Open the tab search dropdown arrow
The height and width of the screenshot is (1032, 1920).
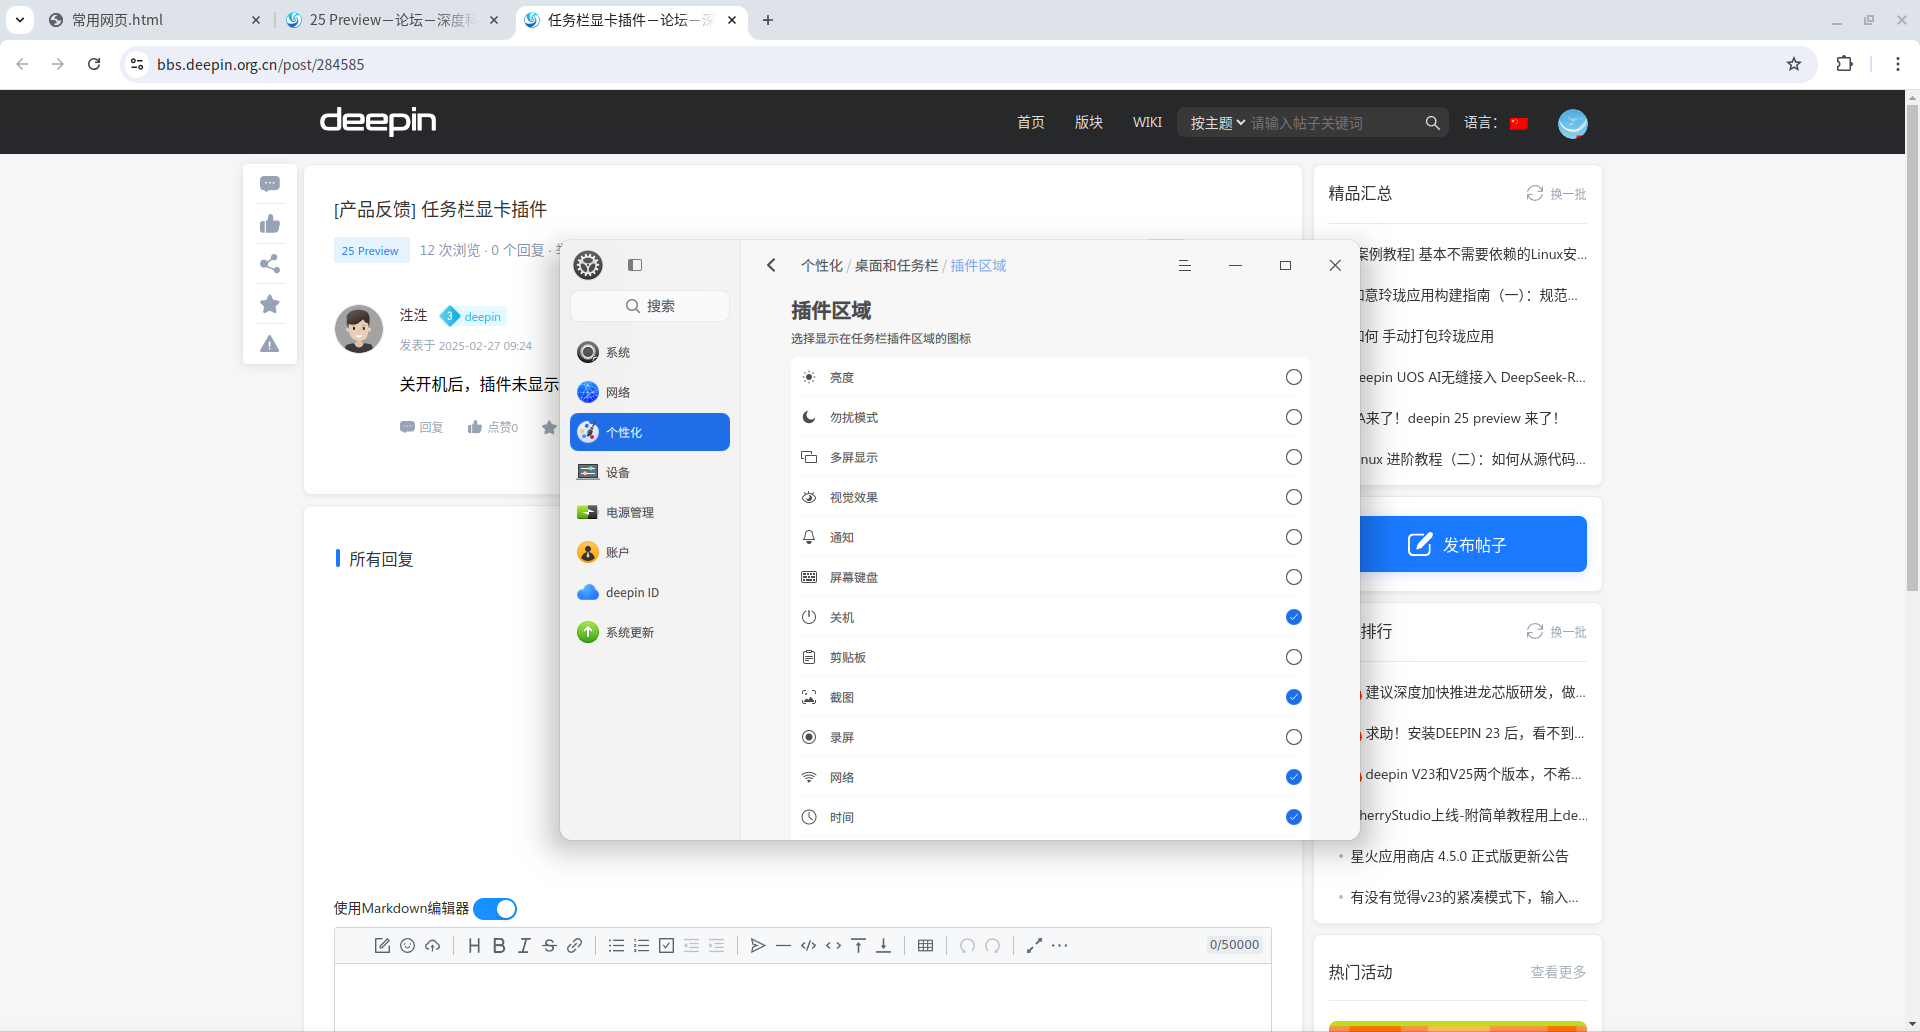pyautogui.click(x=20, y=19)
